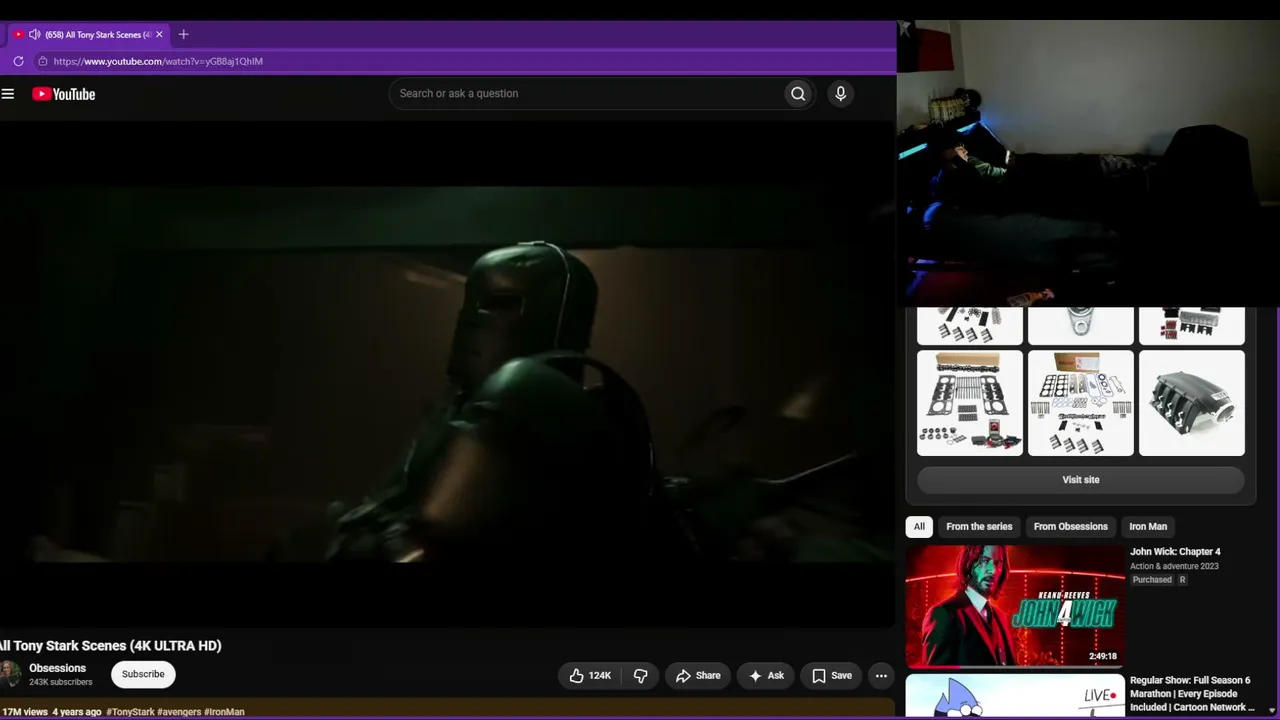Focus the YouTube search box

[586, 94]
